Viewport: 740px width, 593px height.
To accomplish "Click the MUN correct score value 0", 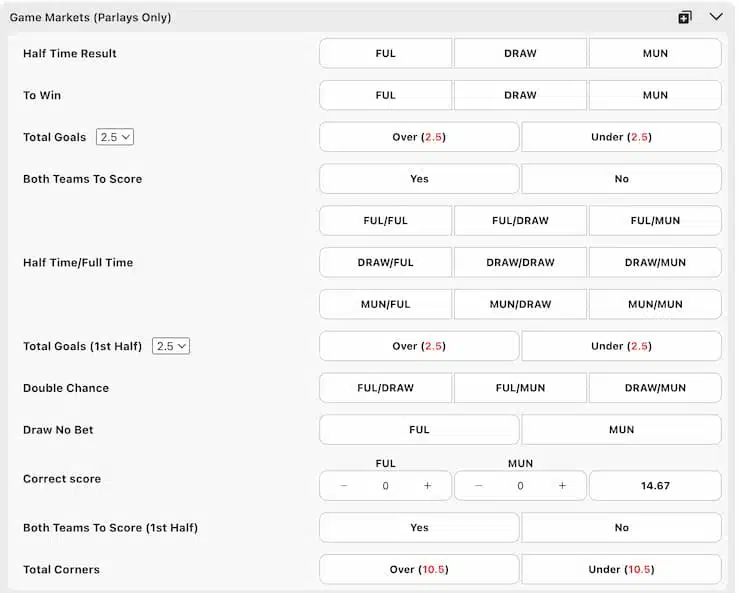I will tap(520, 485).
